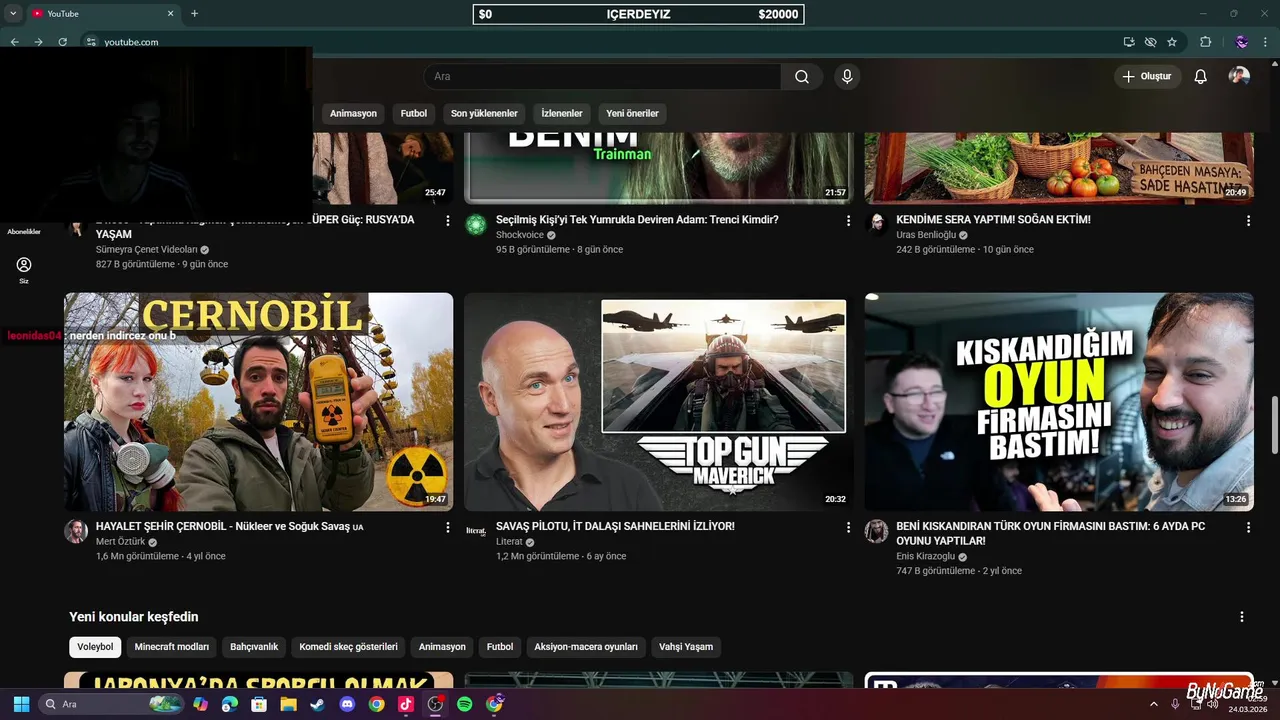1280x720 pixels.
Task: Select the Yeni öneriler filter chip
Action: [x=632, y=114]
